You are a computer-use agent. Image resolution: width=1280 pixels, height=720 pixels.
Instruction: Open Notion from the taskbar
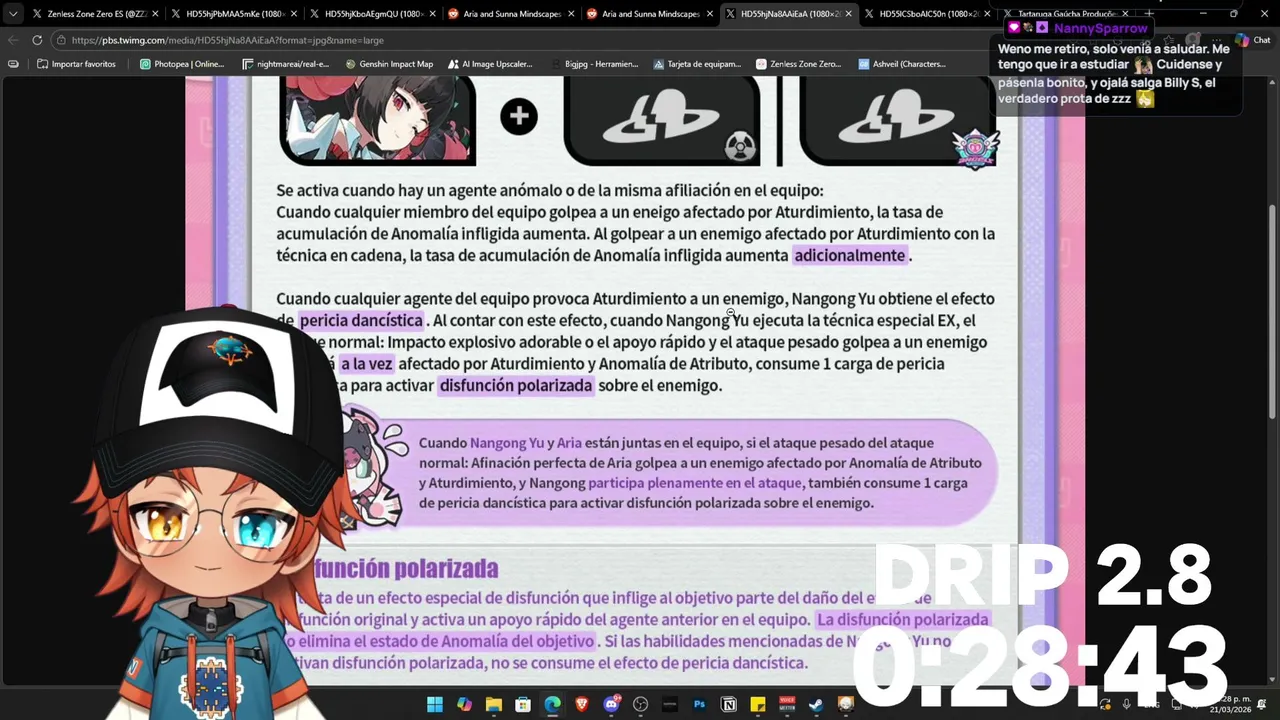[729, 704]
